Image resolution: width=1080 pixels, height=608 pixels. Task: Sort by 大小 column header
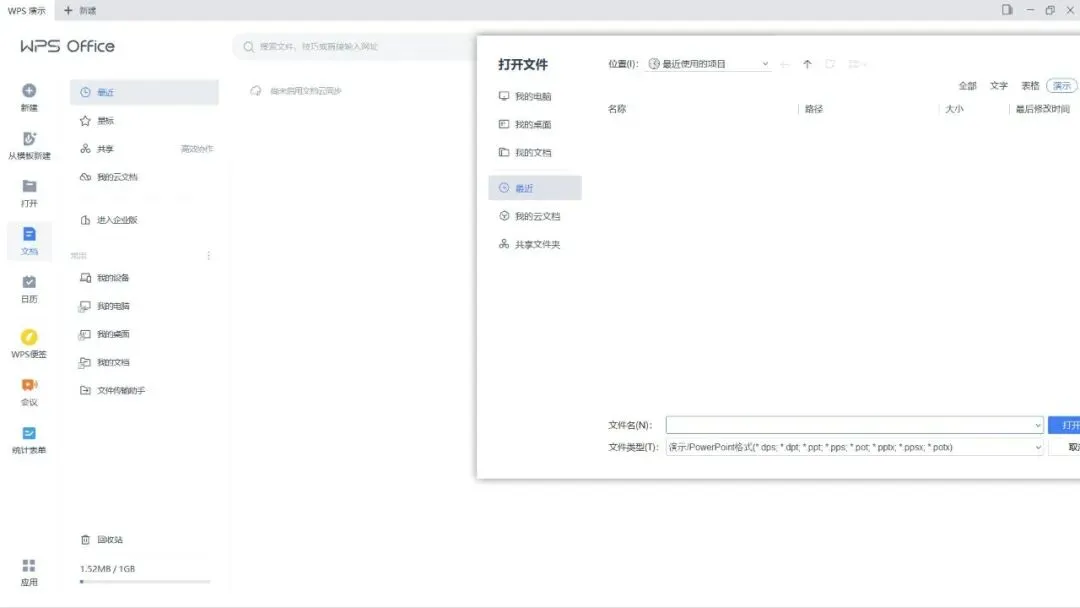pyautogui.click(x=954, y=109)
